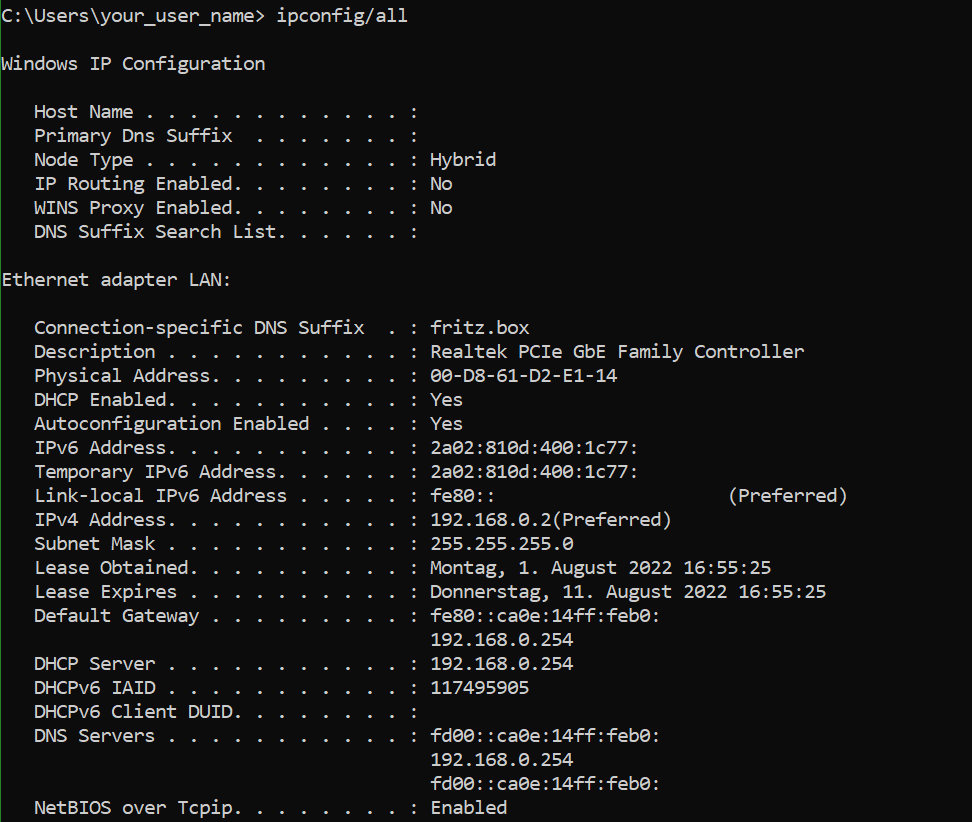
Task: Click the Hybrid node type value
Action: tap(463, 160)
